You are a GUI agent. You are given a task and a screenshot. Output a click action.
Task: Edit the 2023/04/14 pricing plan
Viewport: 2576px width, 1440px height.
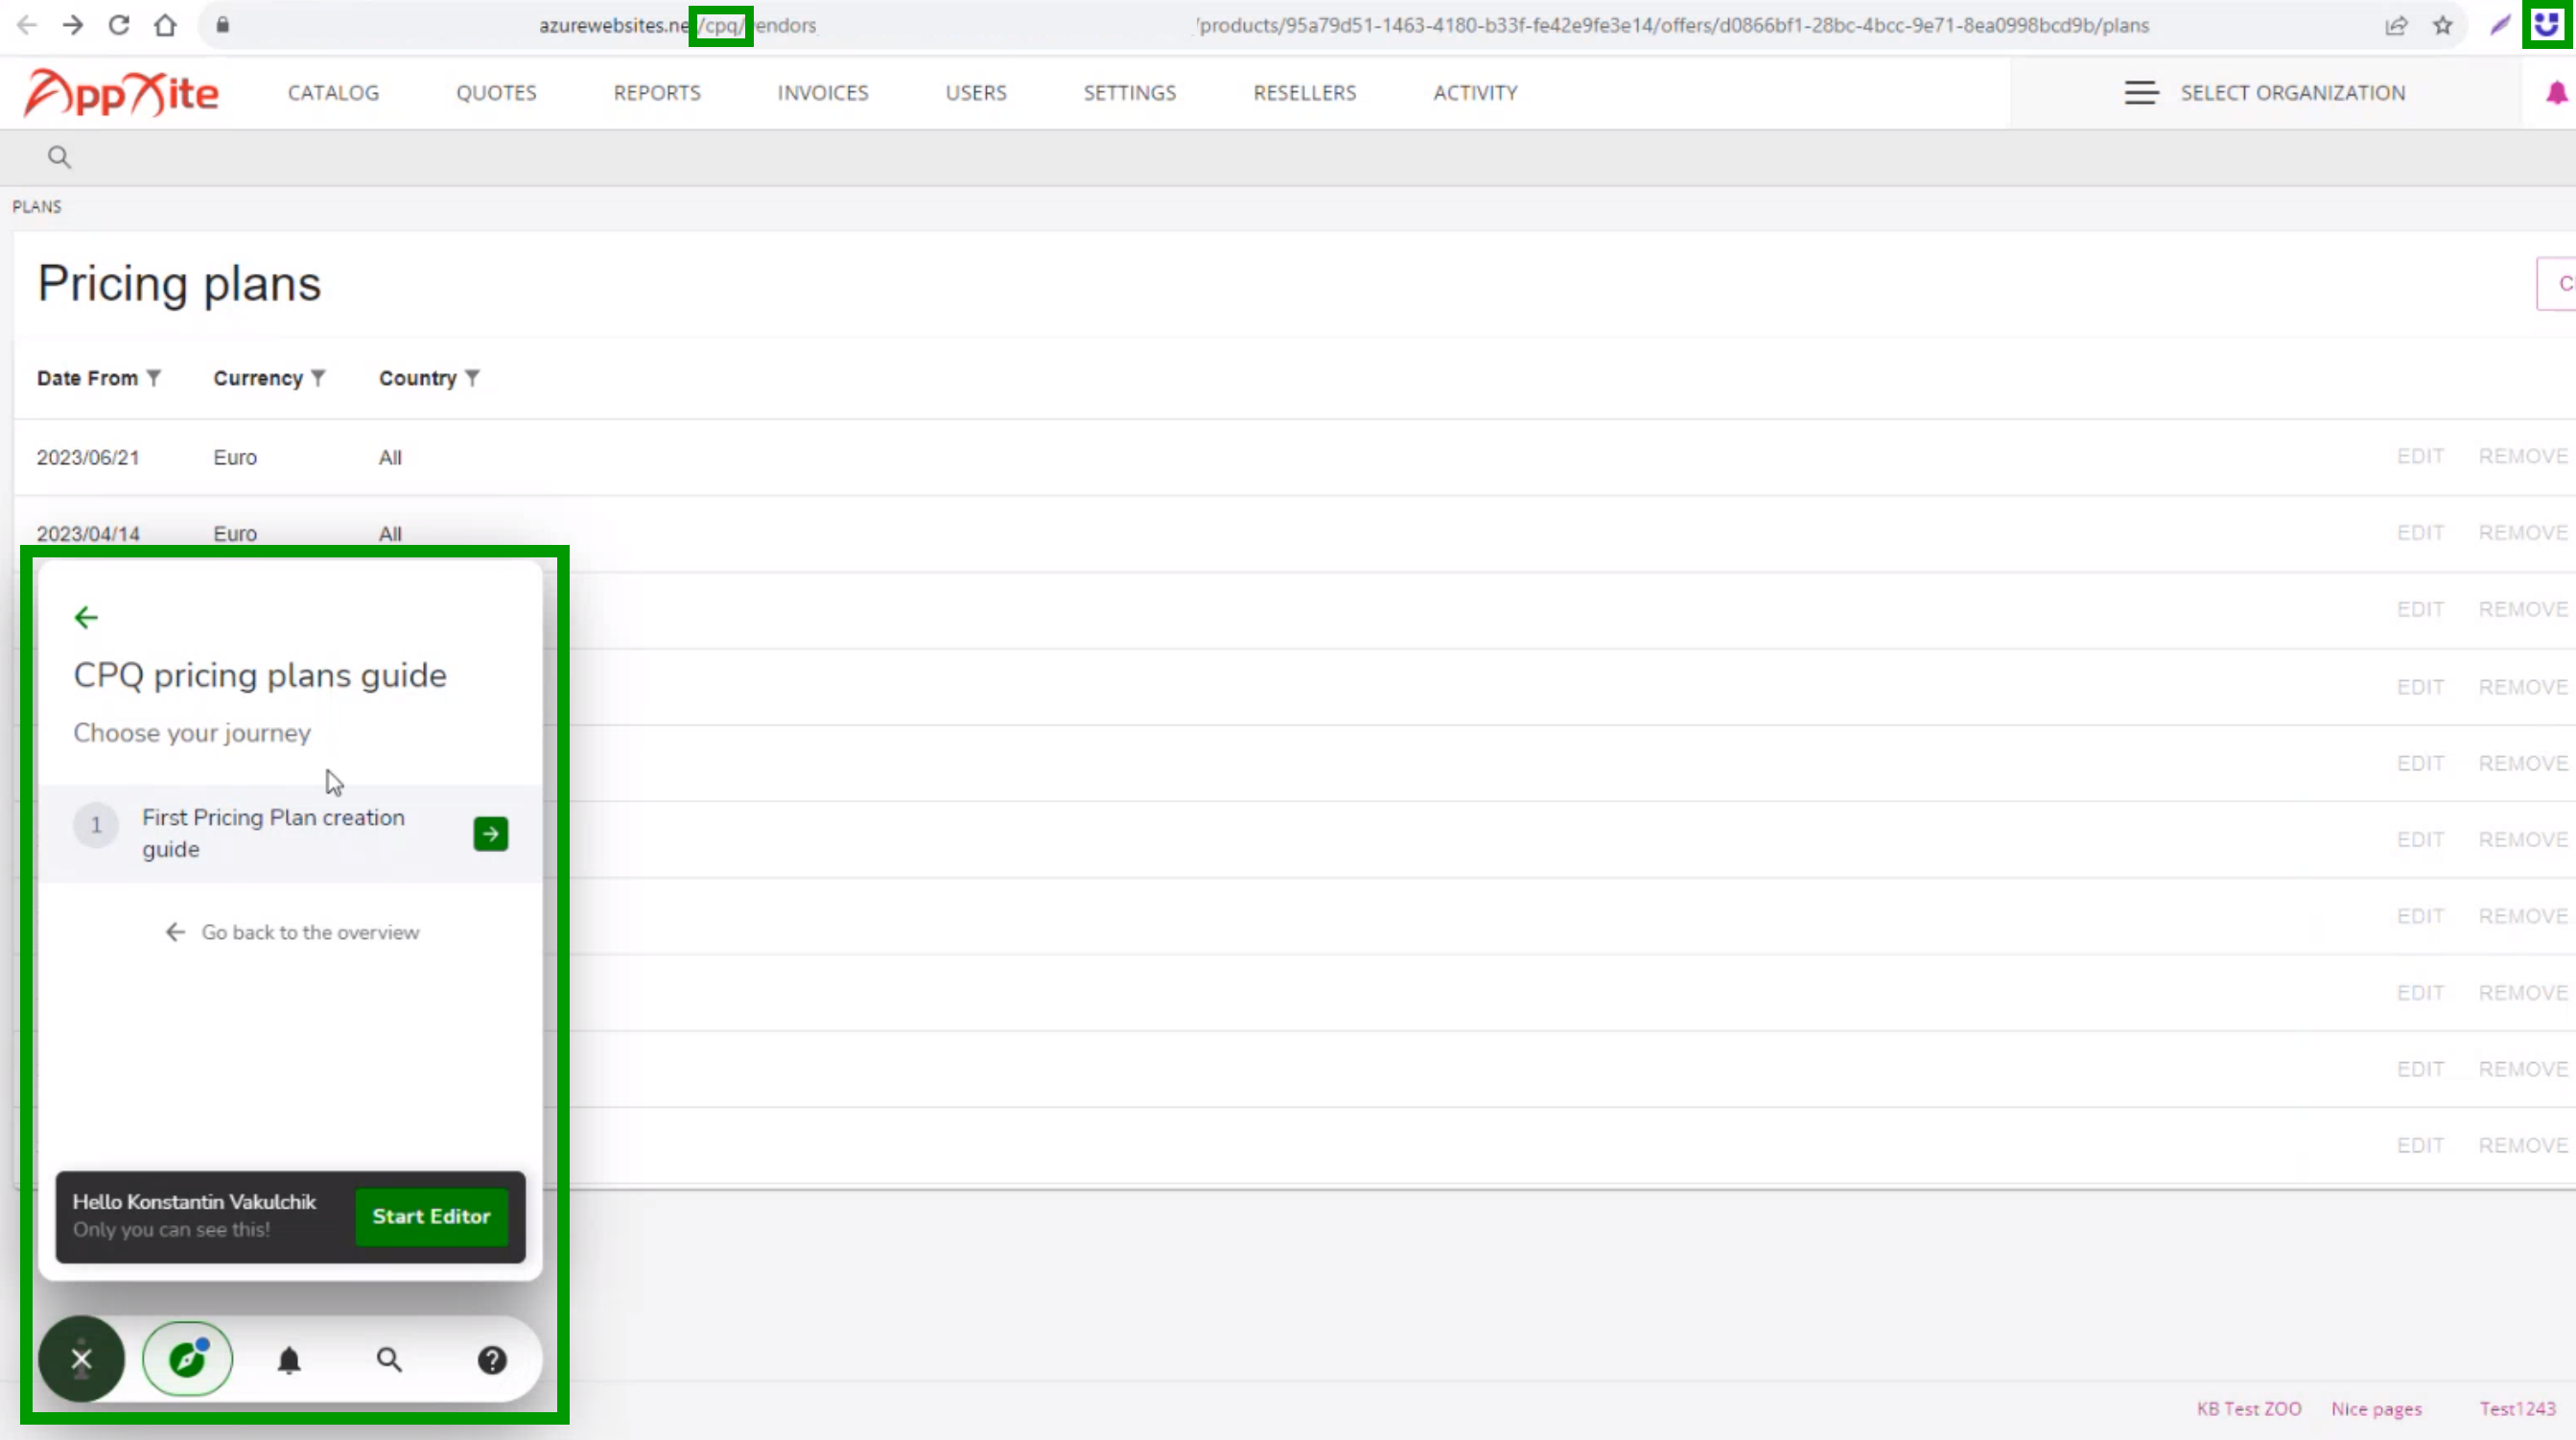click(2420, 533)
